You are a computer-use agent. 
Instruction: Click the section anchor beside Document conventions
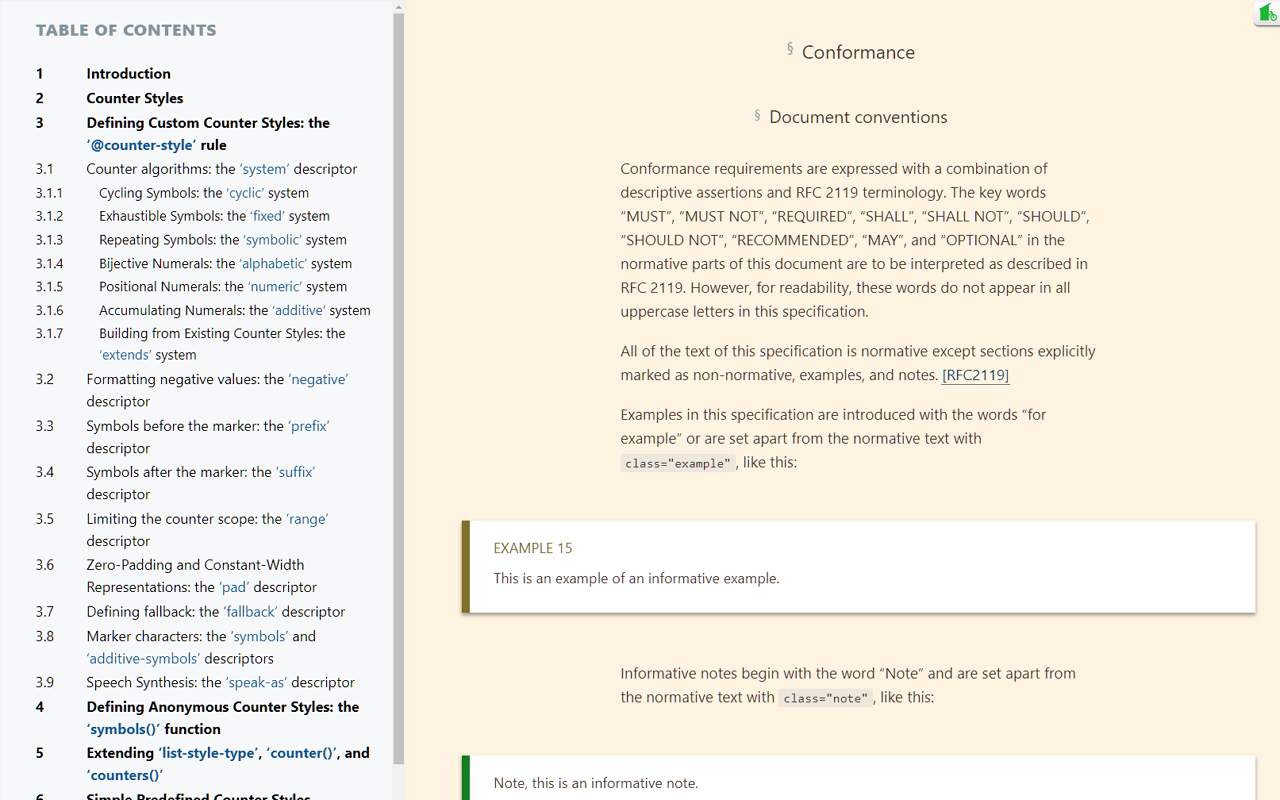coord(757,115)
